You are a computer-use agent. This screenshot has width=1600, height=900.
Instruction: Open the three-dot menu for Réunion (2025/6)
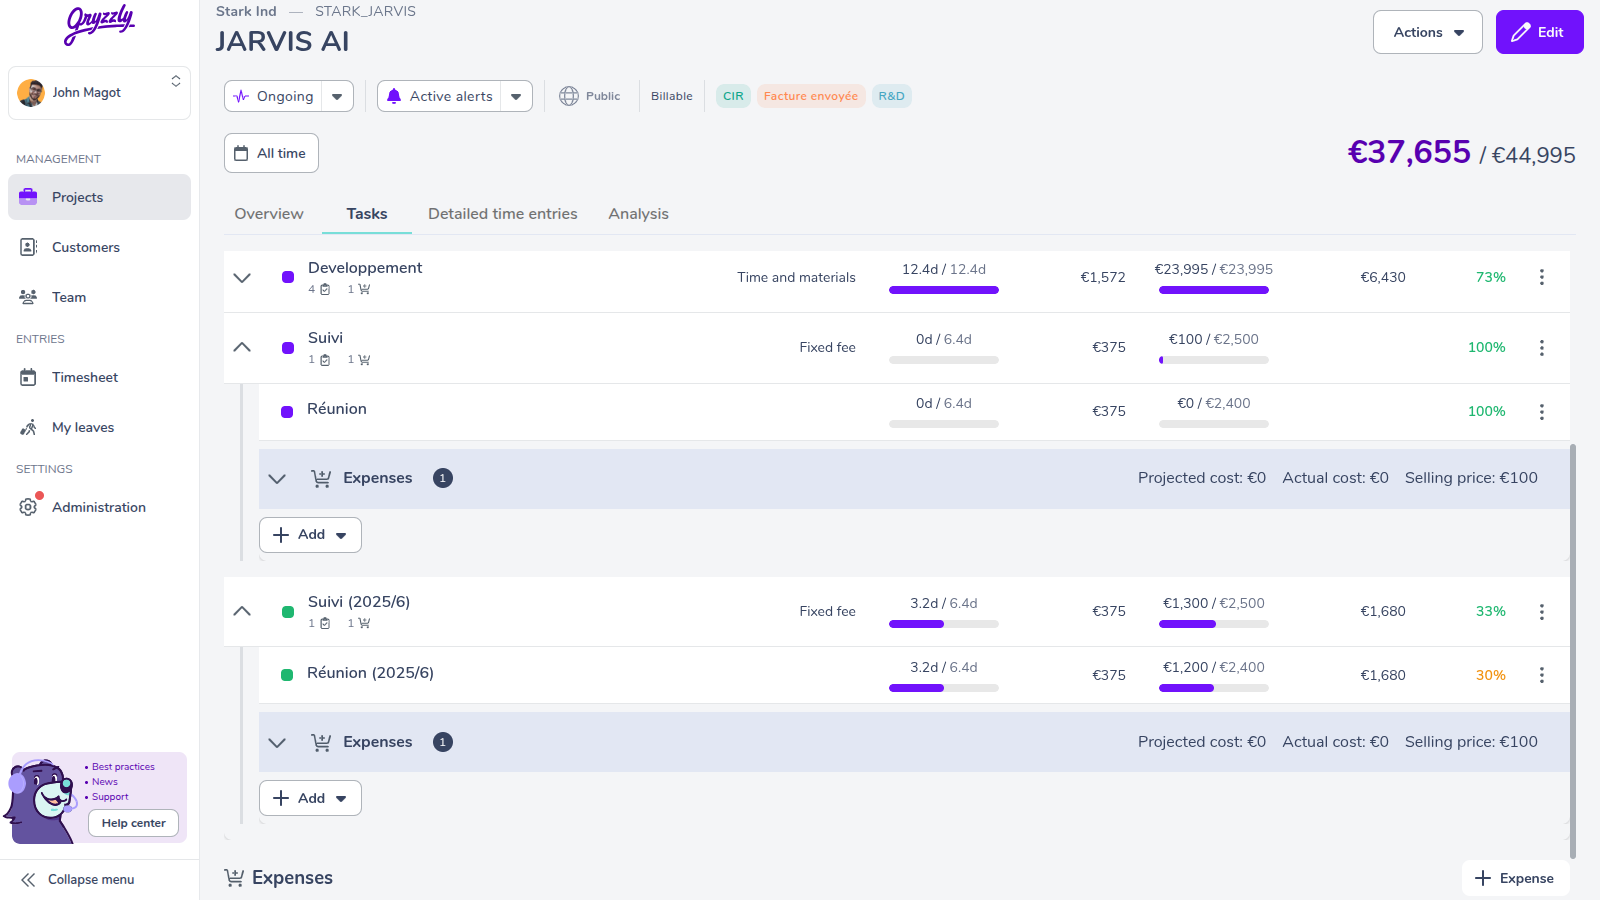coord(1541,675)
